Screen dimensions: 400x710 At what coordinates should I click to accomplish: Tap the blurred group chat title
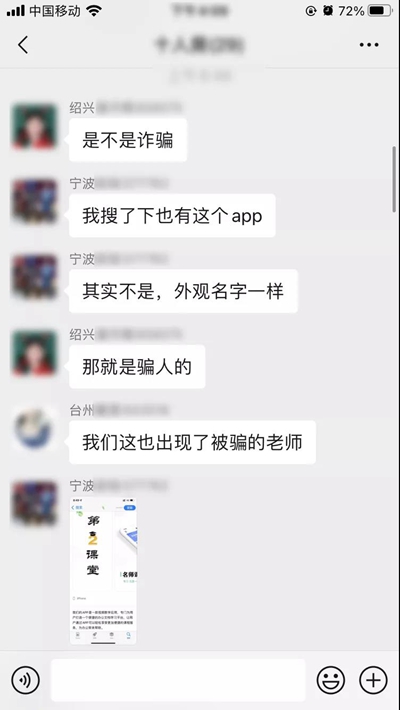pyautogui.click(x=199, y=45)
